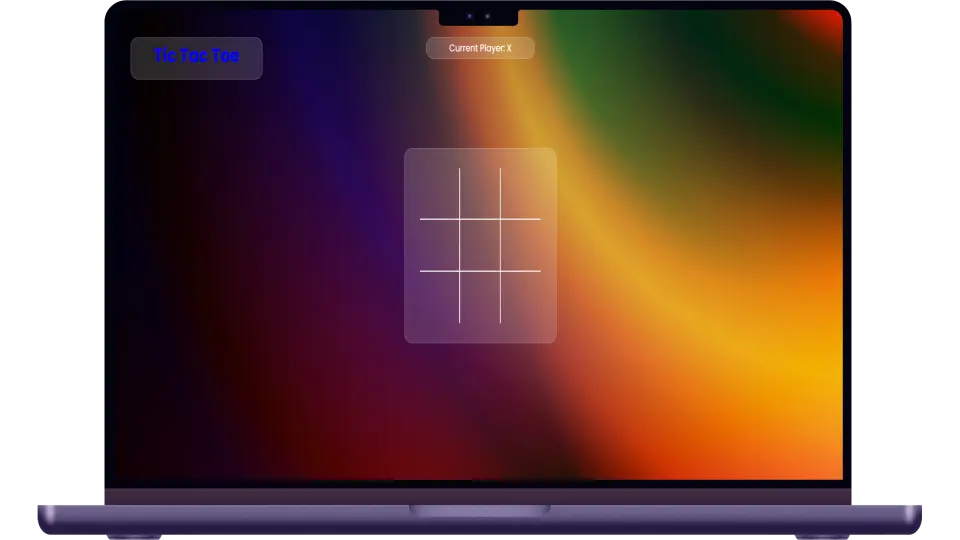Choose the middle-right cell of the grid
This screenshot has height=540, width=960.
click(x=520, y=245)
